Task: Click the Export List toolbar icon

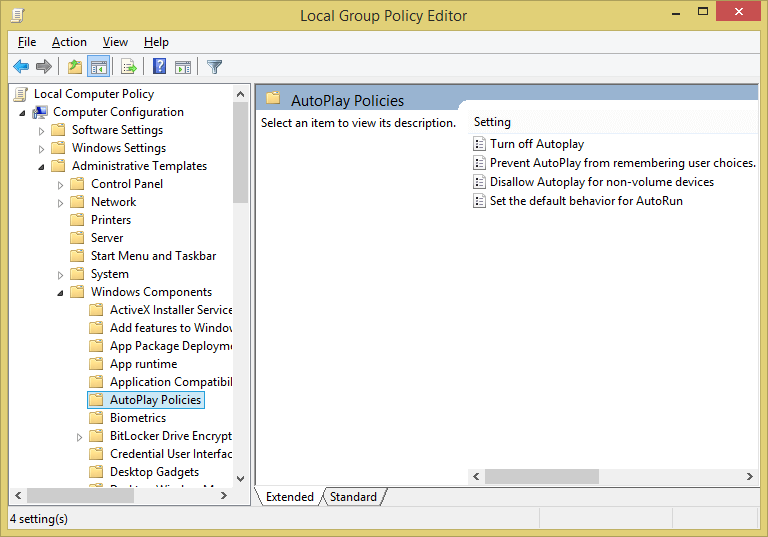Action: (129, 66)
